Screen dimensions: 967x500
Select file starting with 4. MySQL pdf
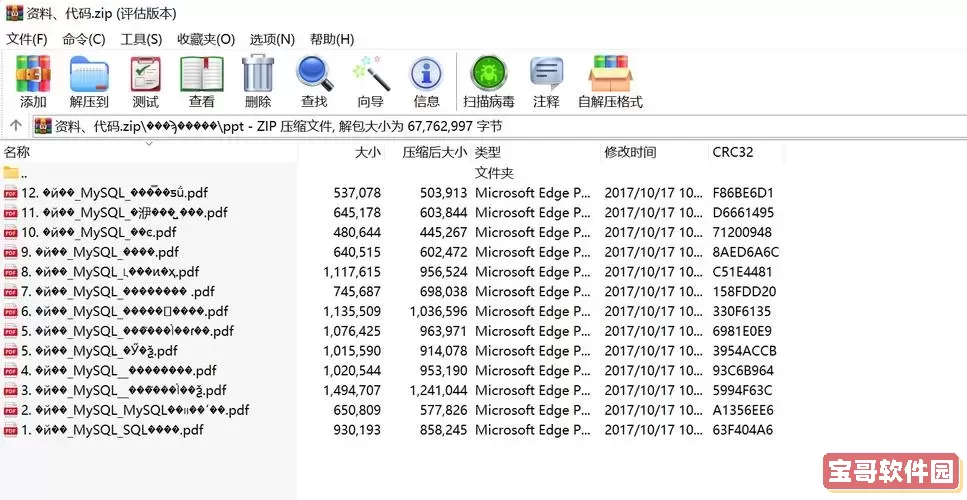tap(392, 371)
